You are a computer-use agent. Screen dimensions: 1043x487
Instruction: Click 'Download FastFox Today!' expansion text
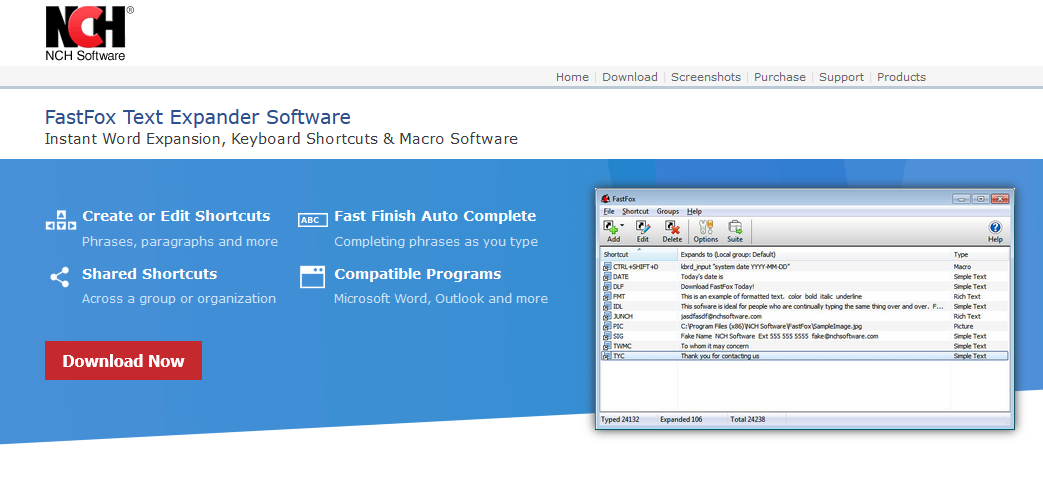[x=717, y=286]
